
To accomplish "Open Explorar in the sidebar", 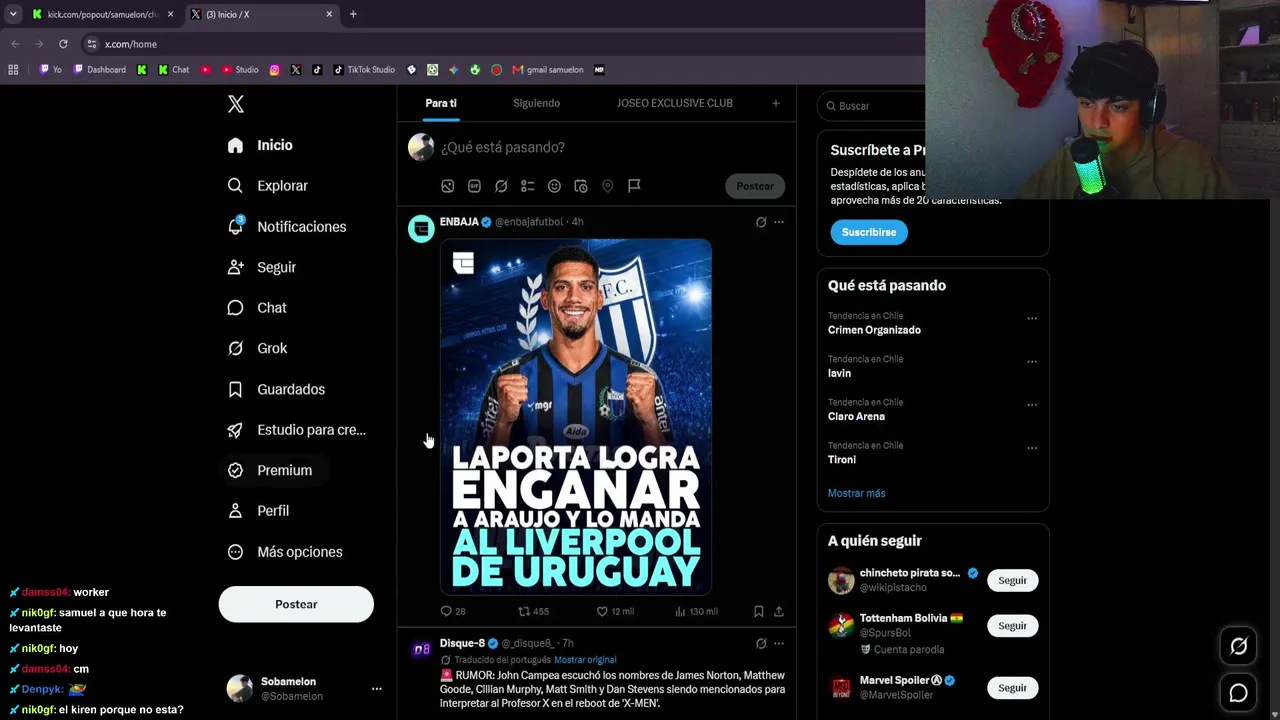I will coord(267,186).
